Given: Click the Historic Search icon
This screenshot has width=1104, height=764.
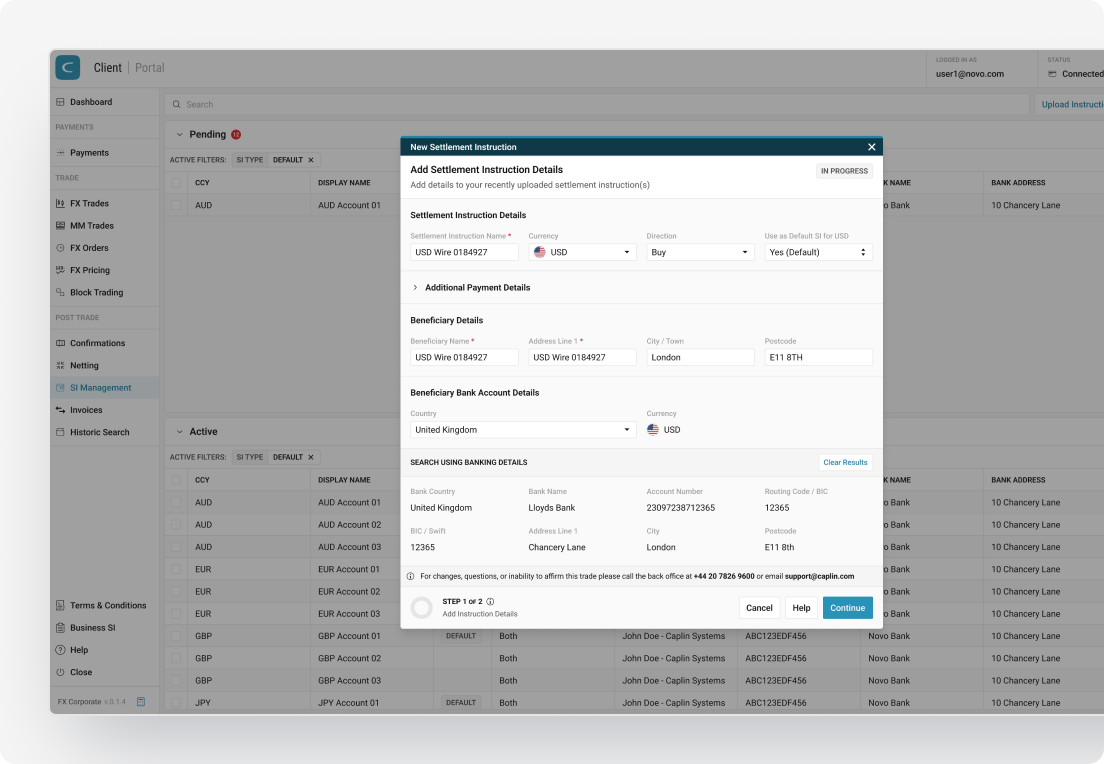Looking at the screenshot, I should point(61,432).
